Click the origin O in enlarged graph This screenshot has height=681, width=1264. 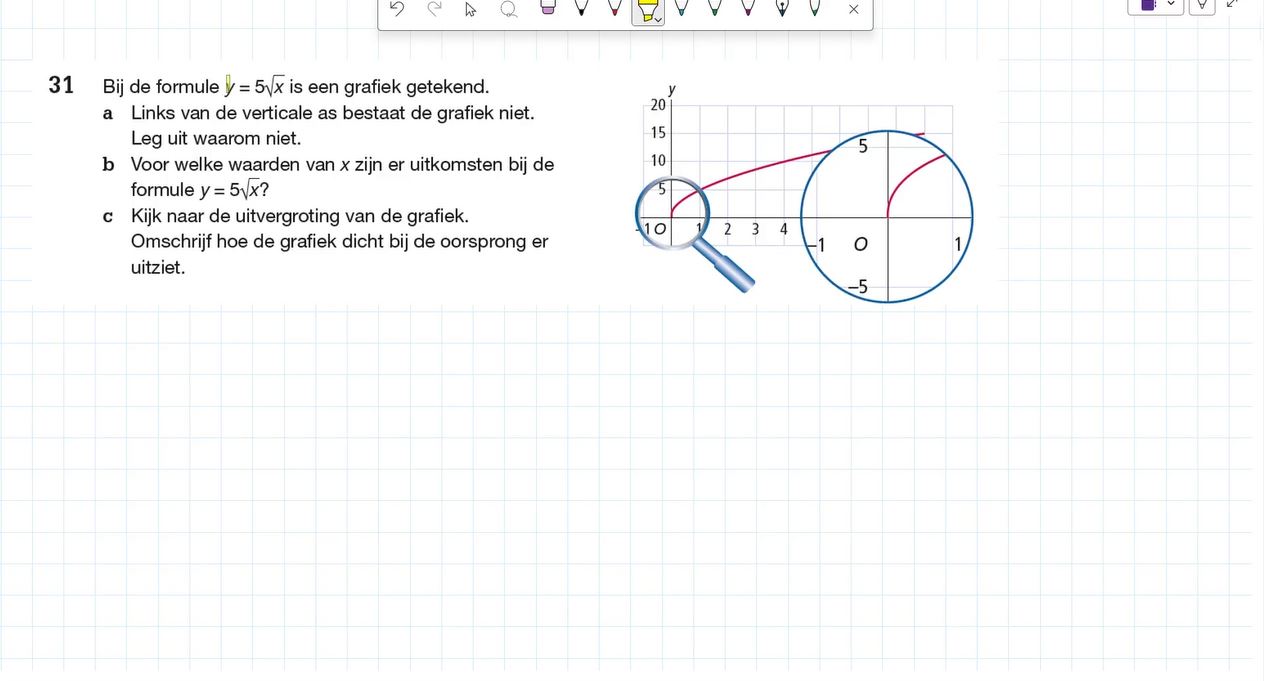(860, 244)
